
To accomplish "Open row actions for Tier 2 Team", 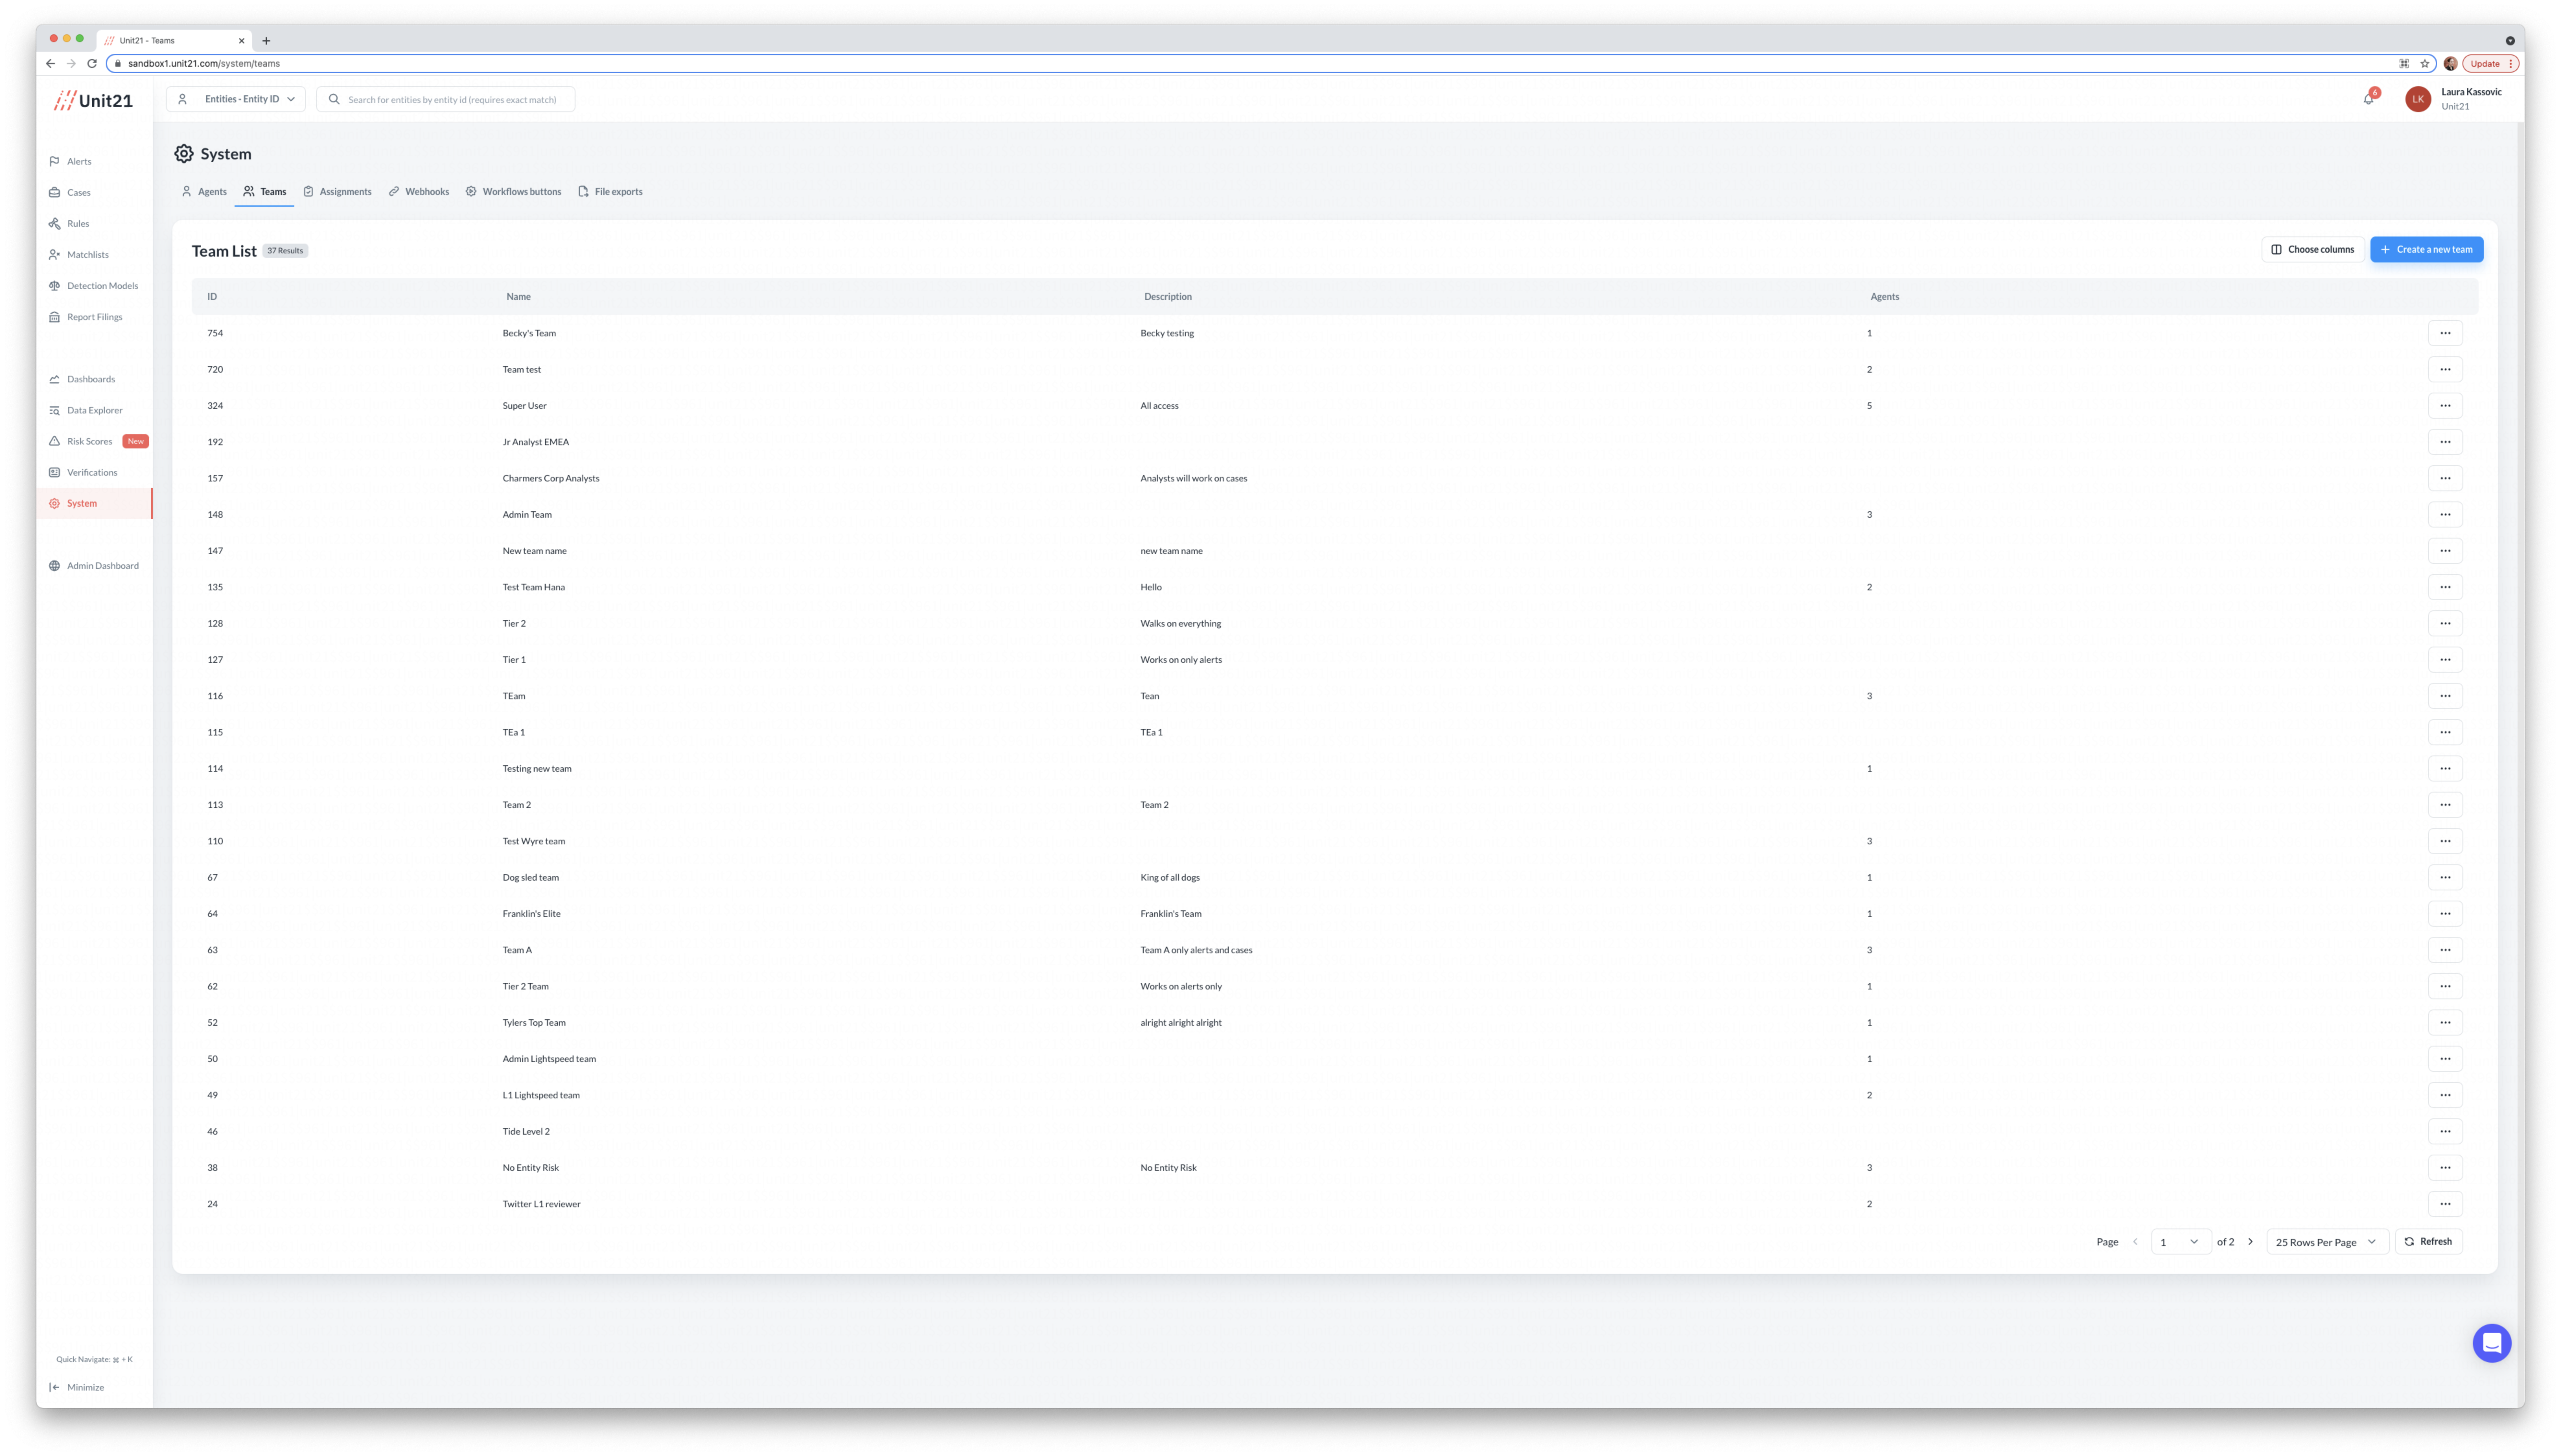I will click(2445, 986).
